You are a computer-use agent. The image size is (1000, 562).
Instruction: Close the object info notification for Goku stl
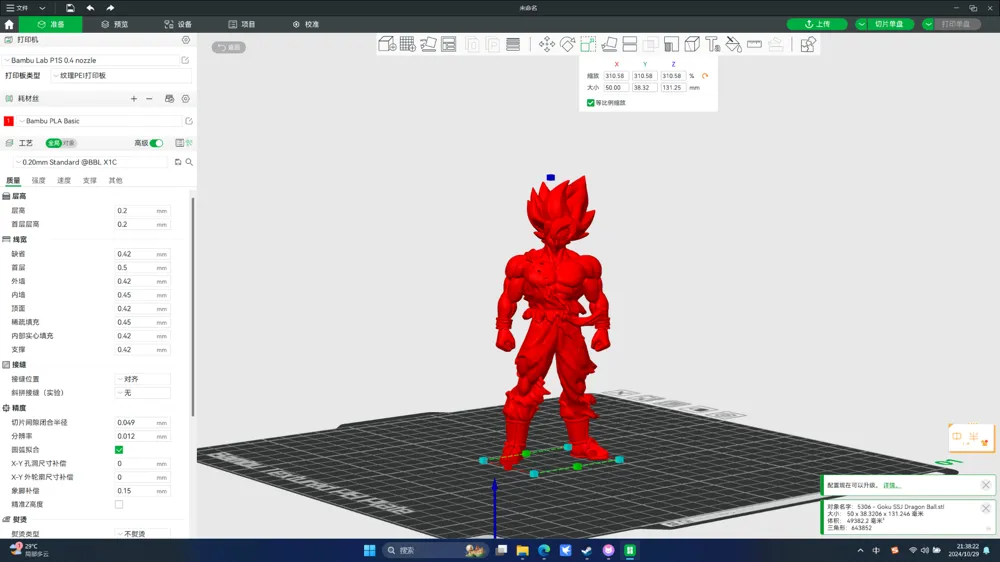985,508
